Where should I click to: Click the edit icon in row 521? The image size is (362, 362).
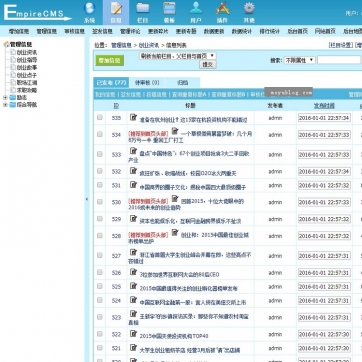(x=133, y=348)
